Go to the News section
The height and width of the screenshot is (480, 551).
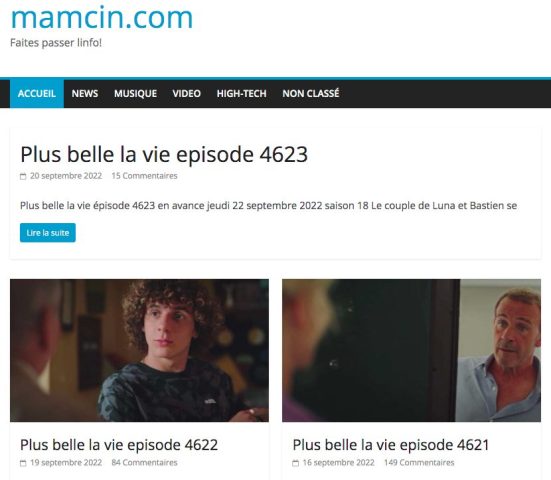[85, 93]
